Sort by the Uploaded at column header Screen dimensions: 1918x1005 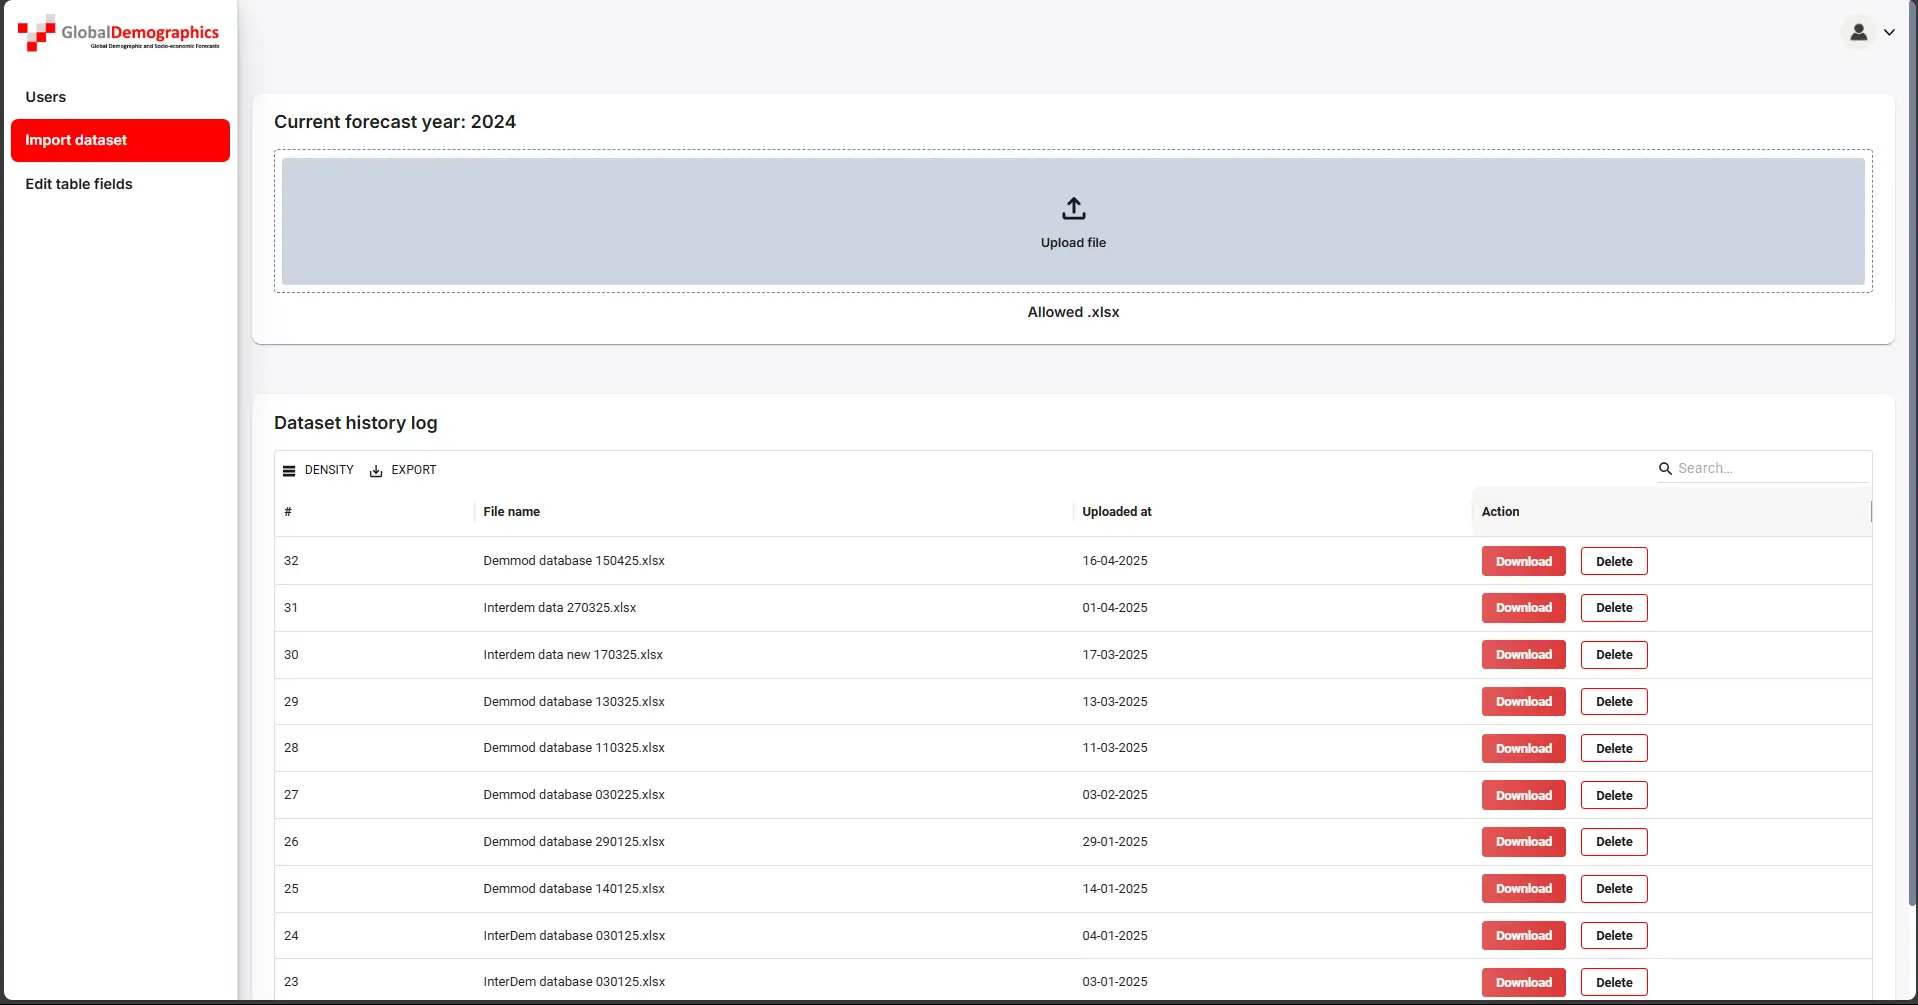click(x=1116, y=512)
